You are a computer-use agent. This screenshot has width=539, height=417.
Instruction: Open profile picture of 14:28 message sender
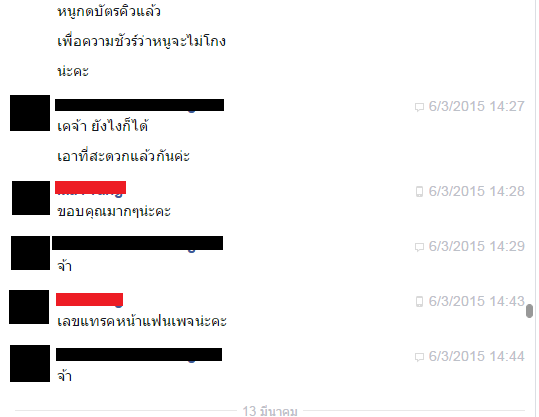[31, 198]
